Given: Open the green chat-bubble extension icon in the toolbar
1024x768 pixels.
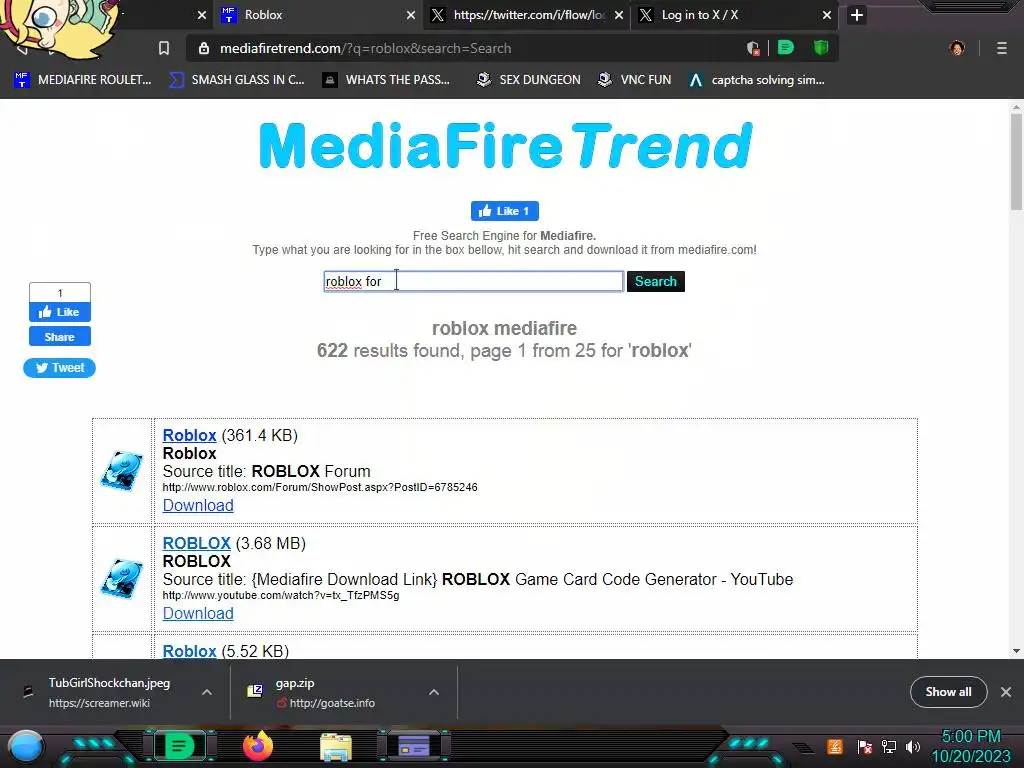Looking at the screenshot, I should 786,48.
